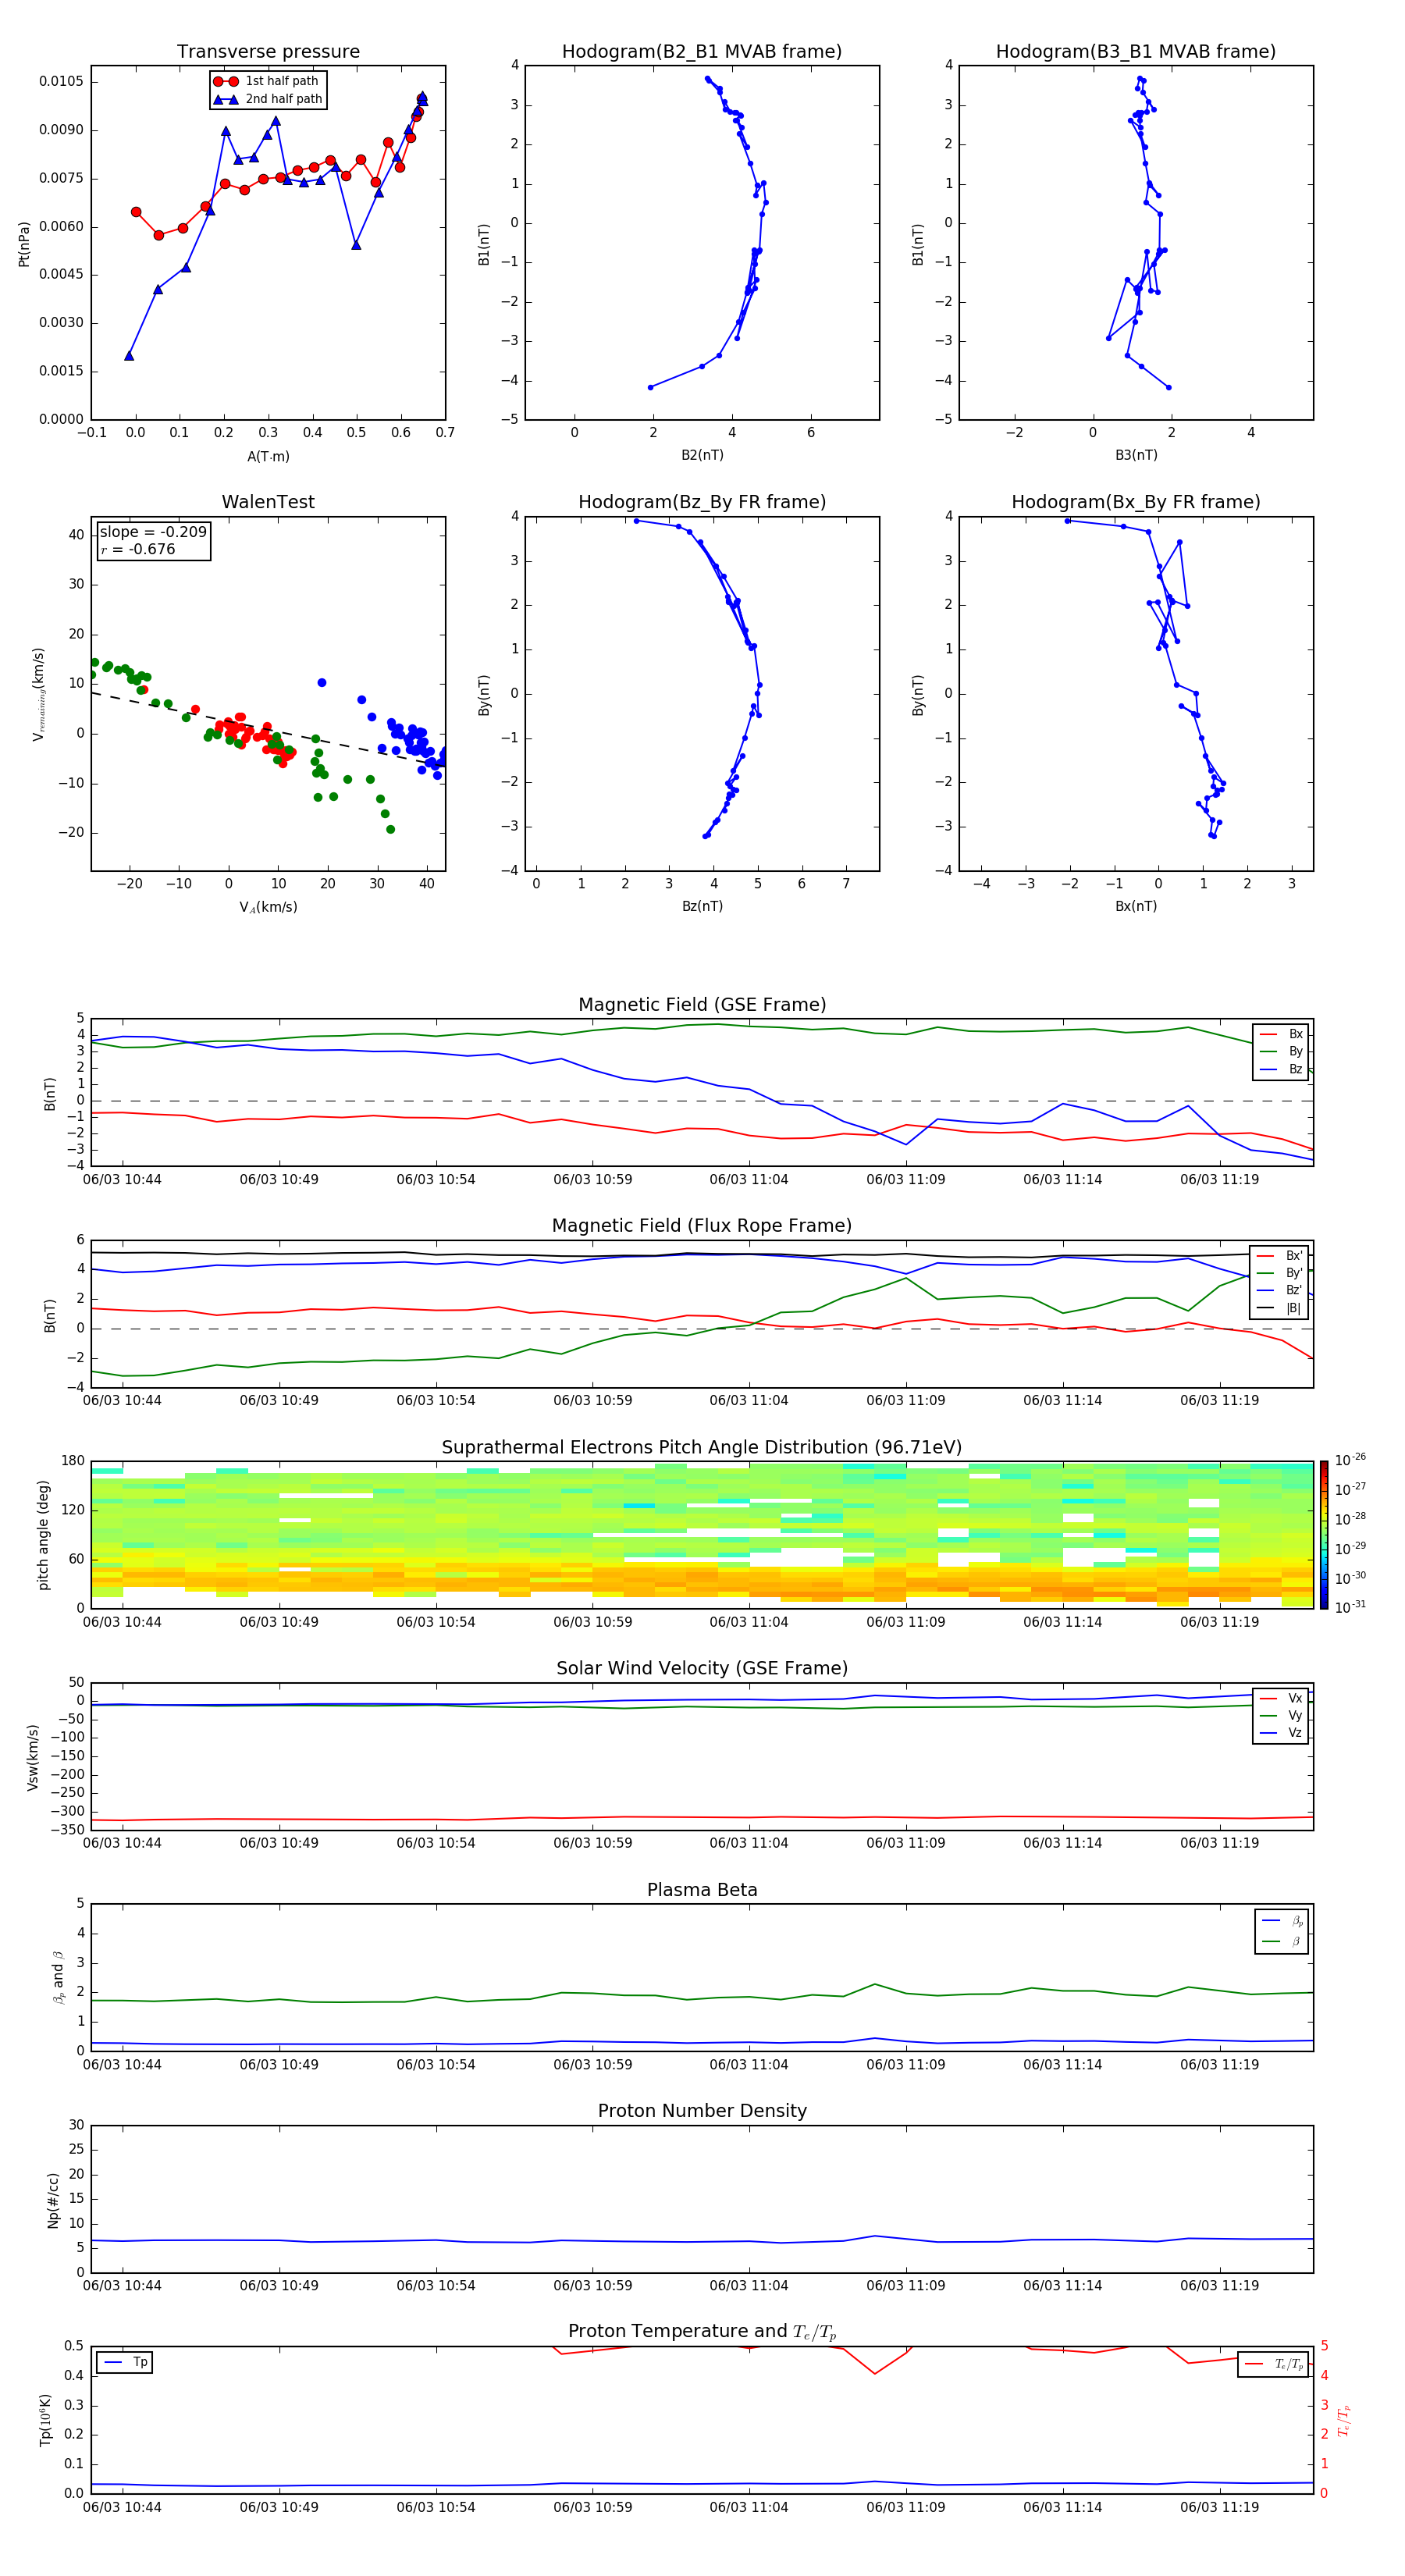Click the βp entry in Plasma Beta legend
This screenshot has width=1405, height=2576.
1283,1922
